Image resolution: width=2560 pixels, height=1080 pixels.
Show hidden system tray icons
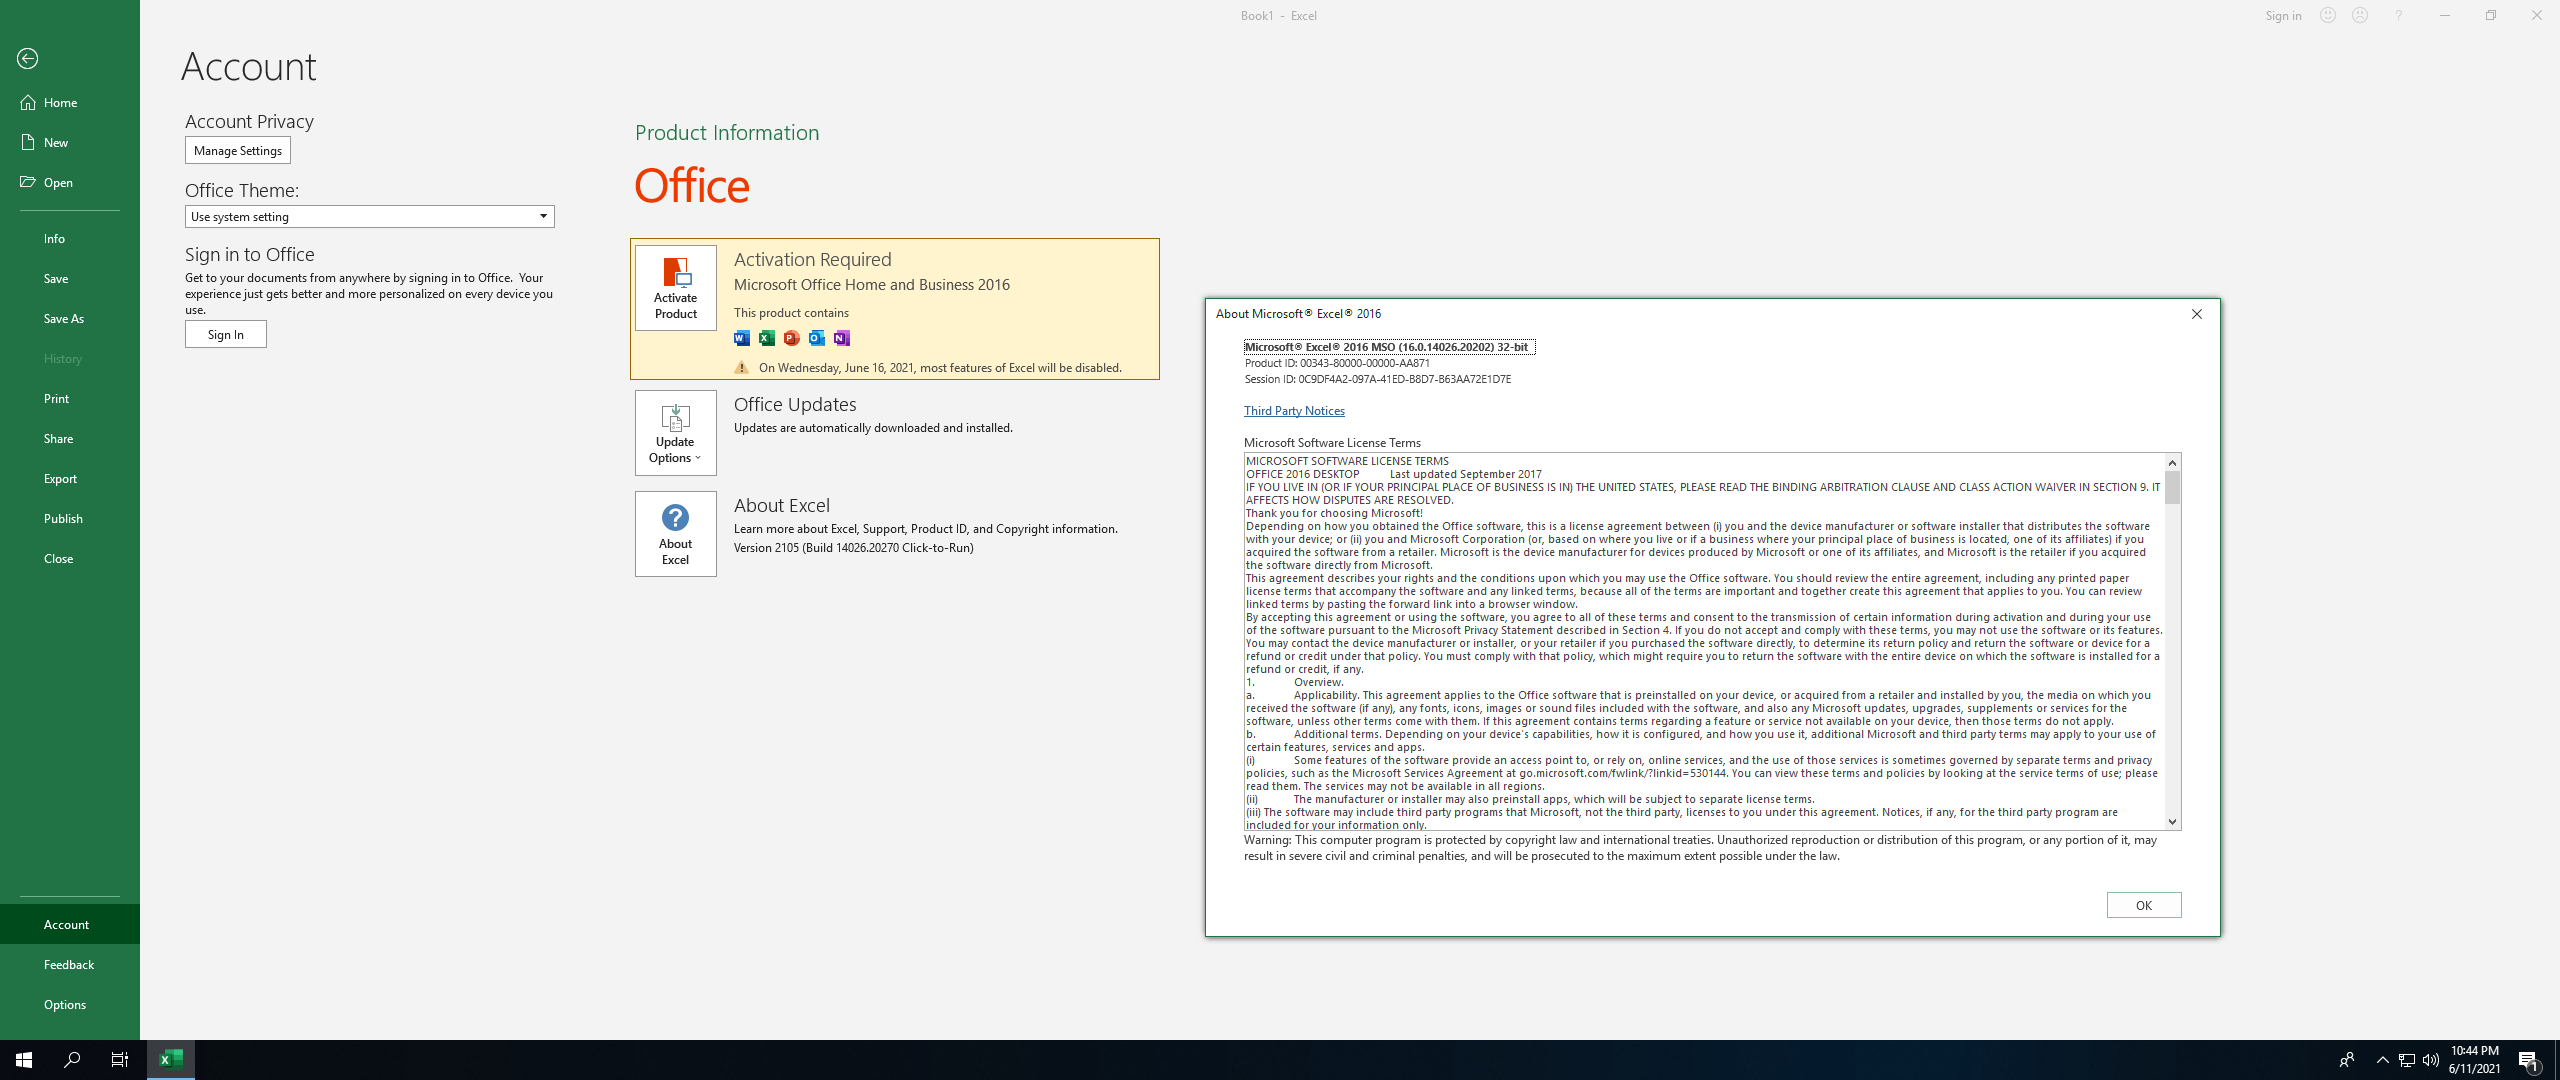[x=2382, y=1060]
